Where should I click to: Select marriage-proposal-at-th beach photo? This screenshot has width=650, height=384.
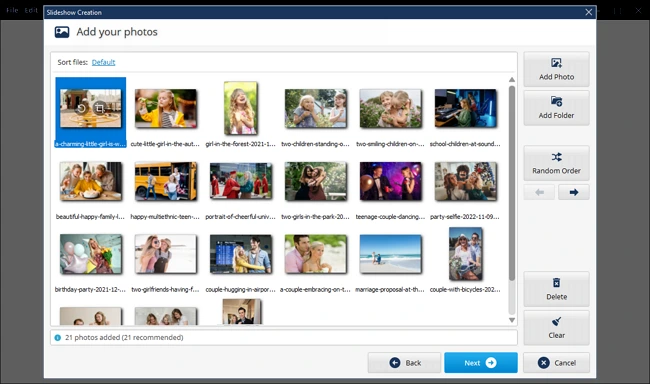[390, 254]
